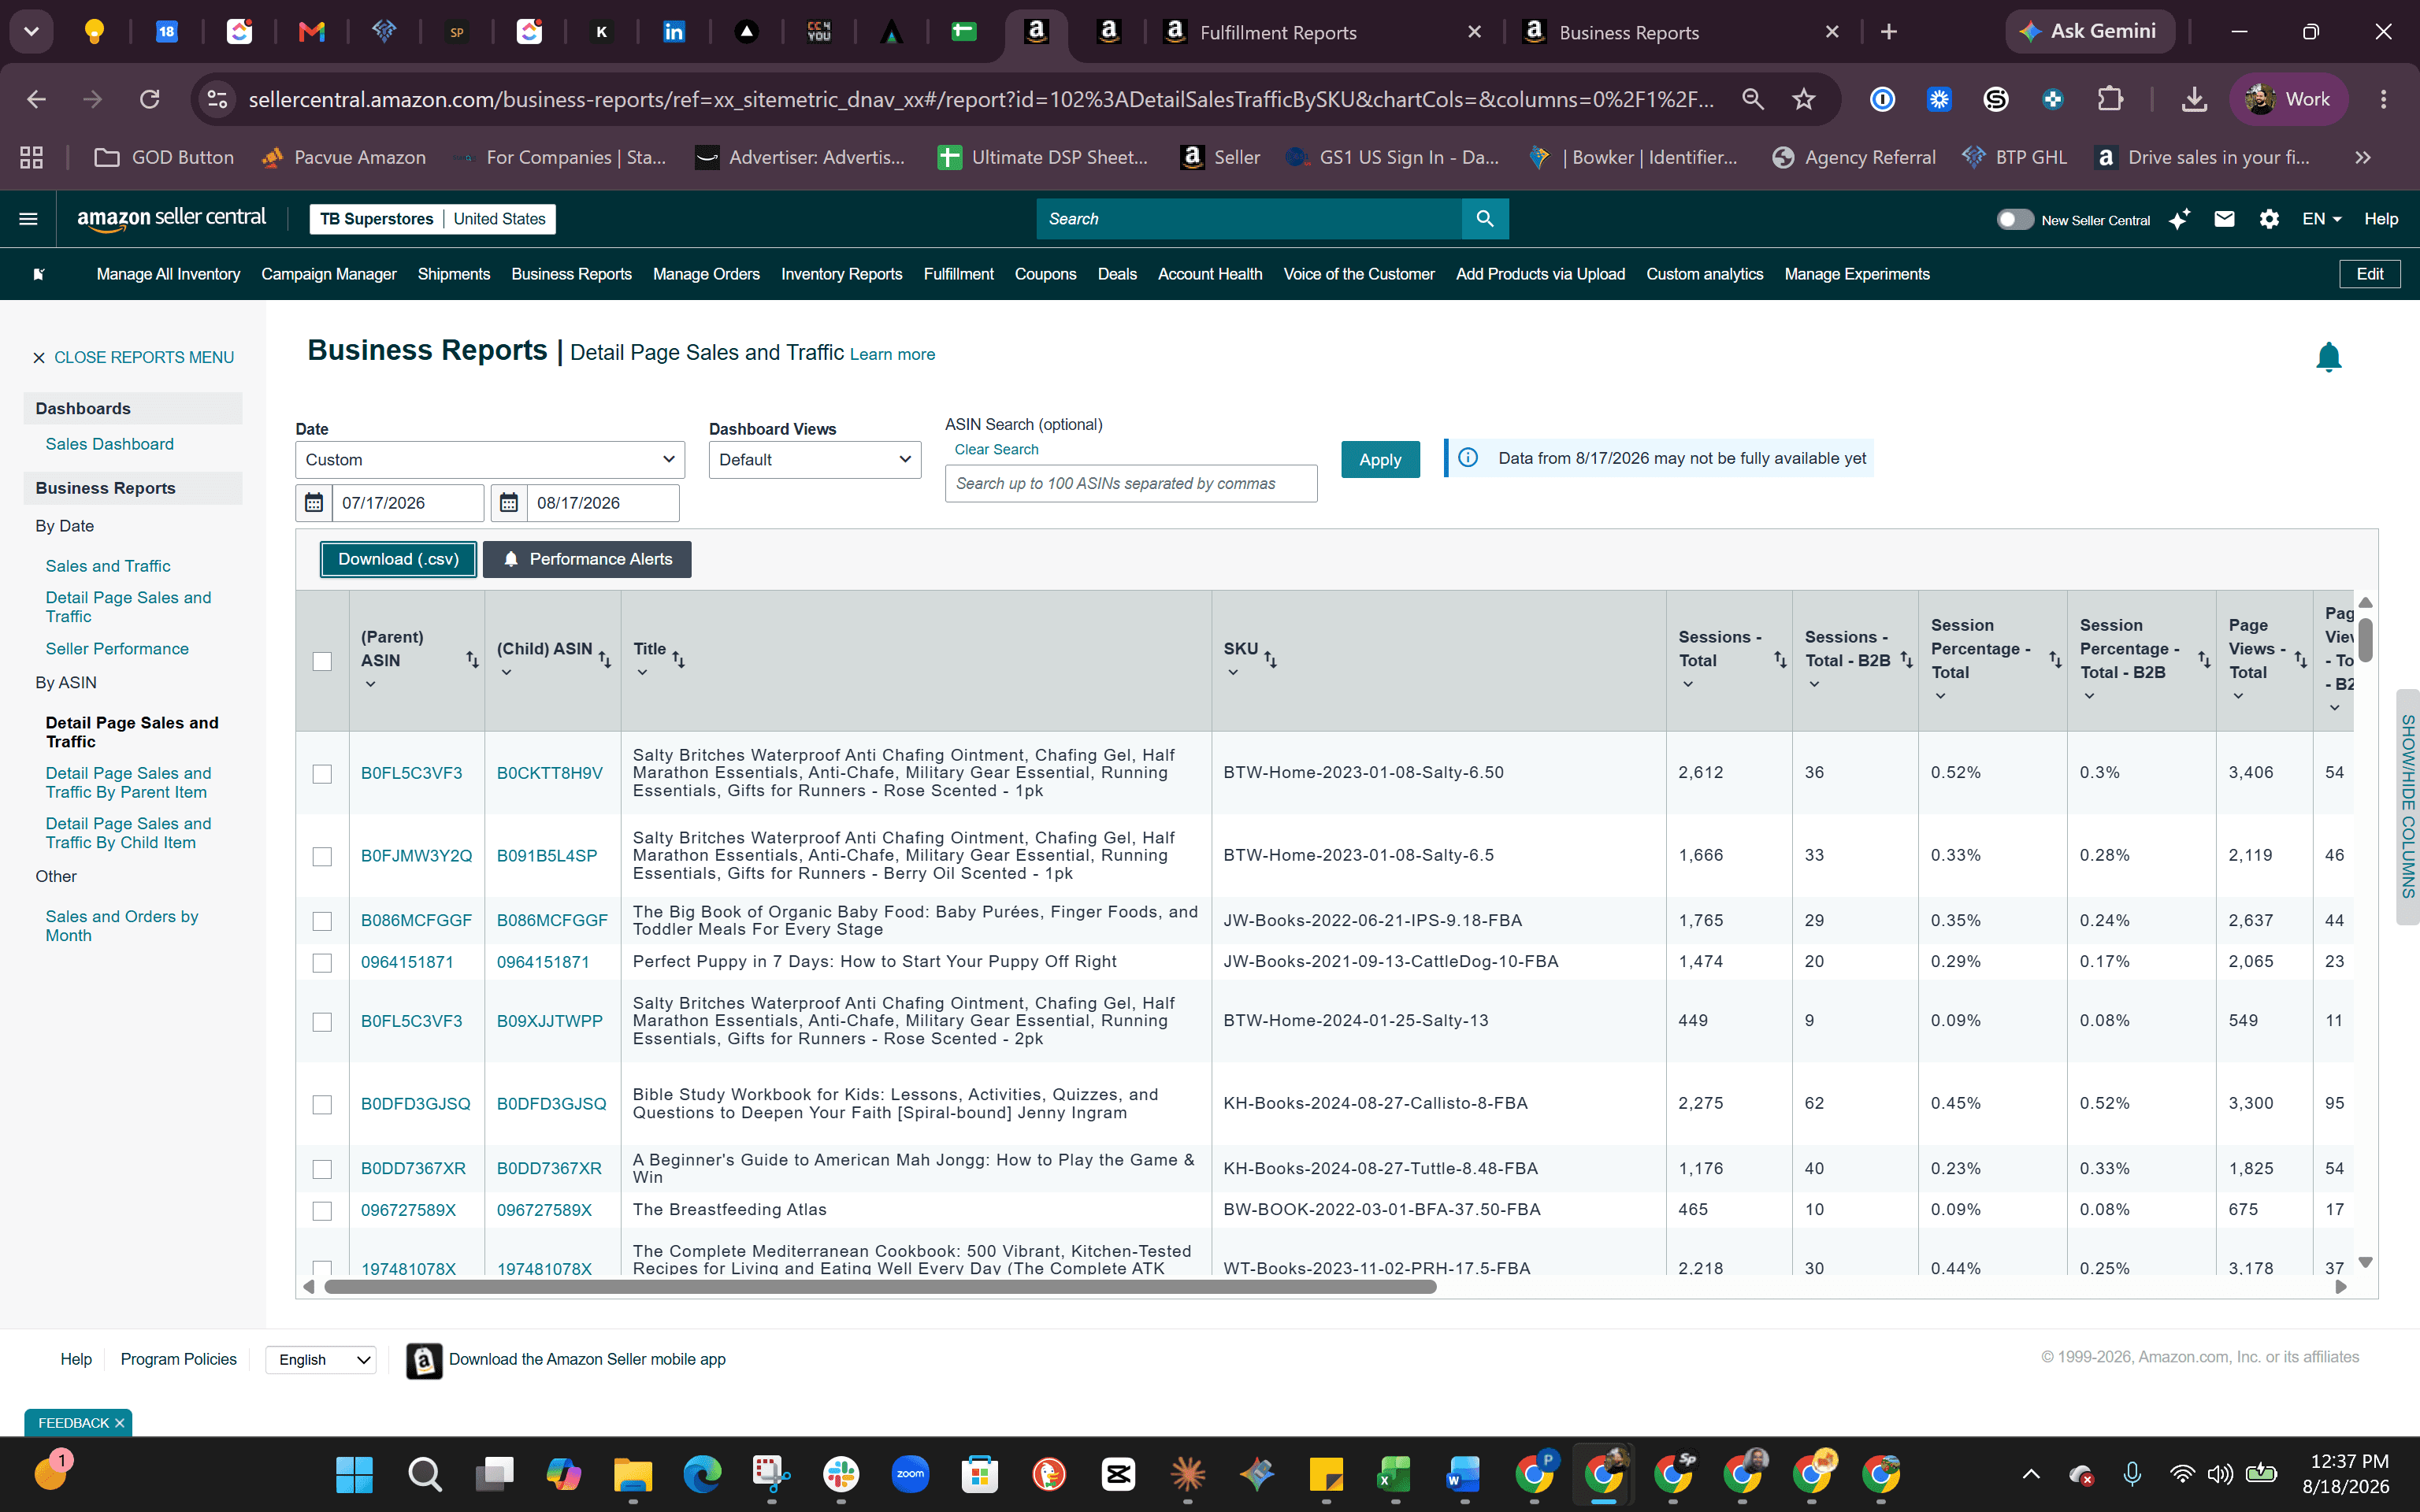The height and width of the screenshot is (1512, 2420).
Task: Open the Date range dropdown set to Custom
Action: (x=490, y=460)
